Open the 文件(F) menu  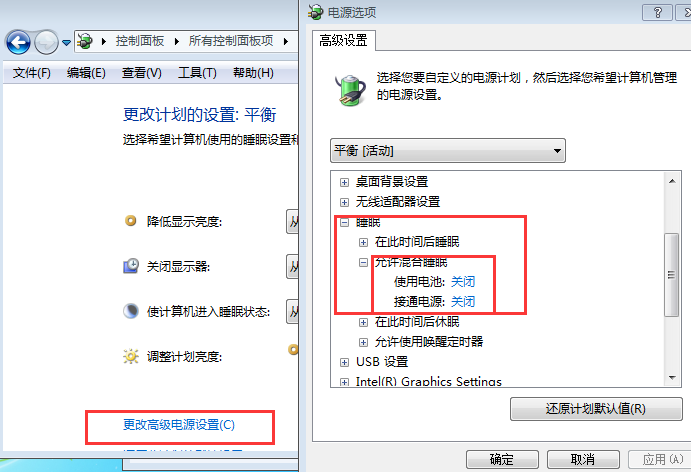coord(32,73)
